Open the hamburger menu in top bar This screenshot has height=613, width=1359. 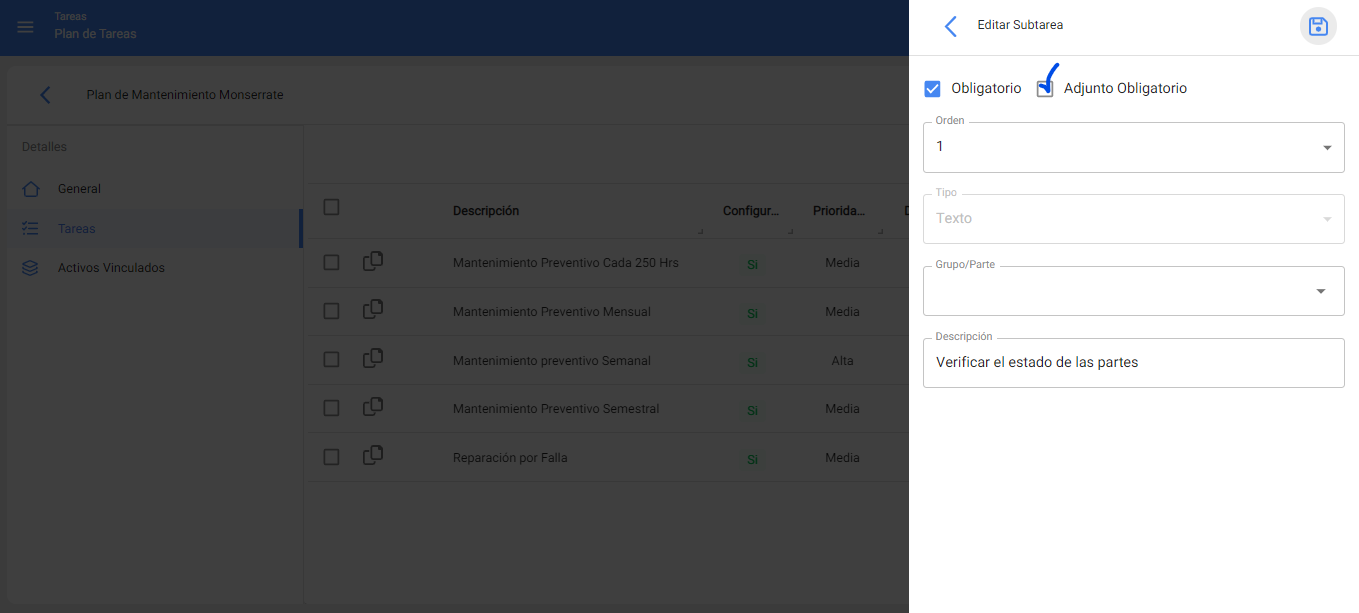(x=25, y=27)
